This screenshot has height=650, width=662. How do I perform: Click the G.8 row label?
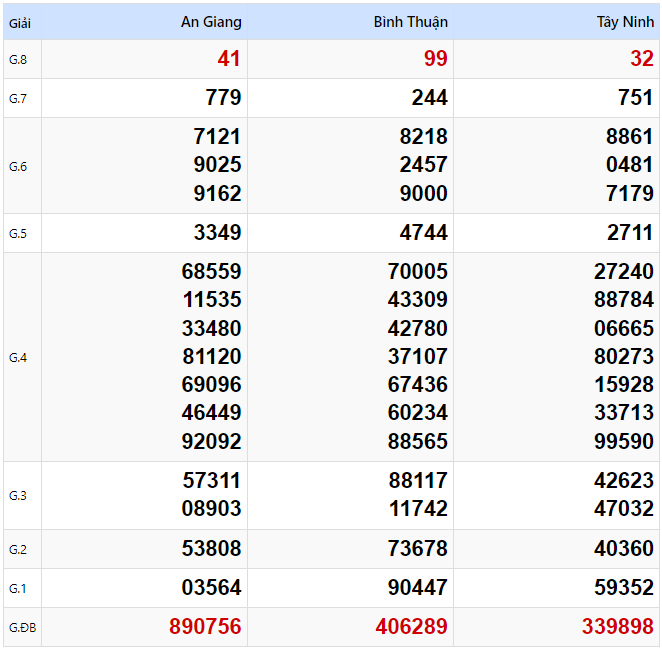coord(18,60)
